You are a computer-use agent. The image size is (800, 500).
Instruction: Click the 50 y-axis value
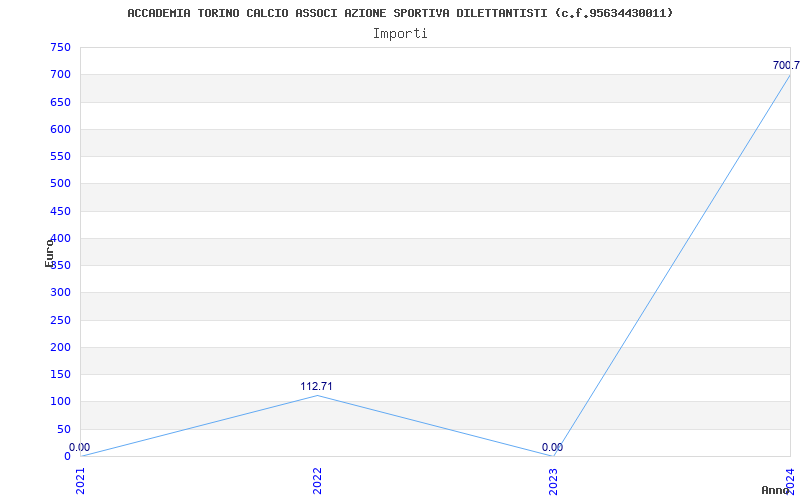click(x=64, y=429)
